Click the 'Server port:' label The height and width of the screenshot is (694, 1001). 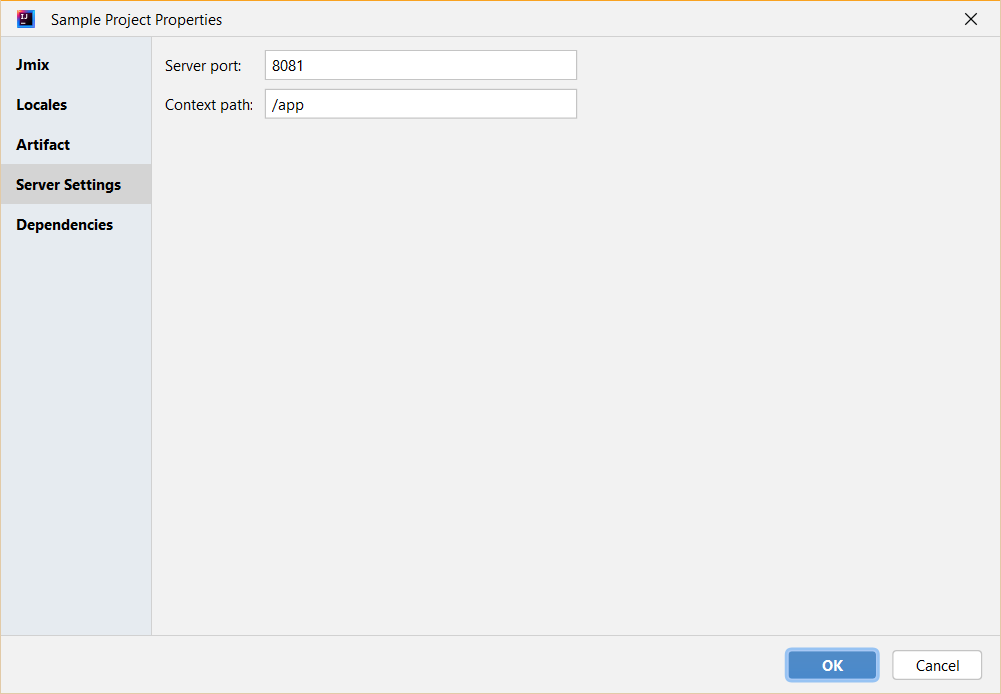pos(203,66)
